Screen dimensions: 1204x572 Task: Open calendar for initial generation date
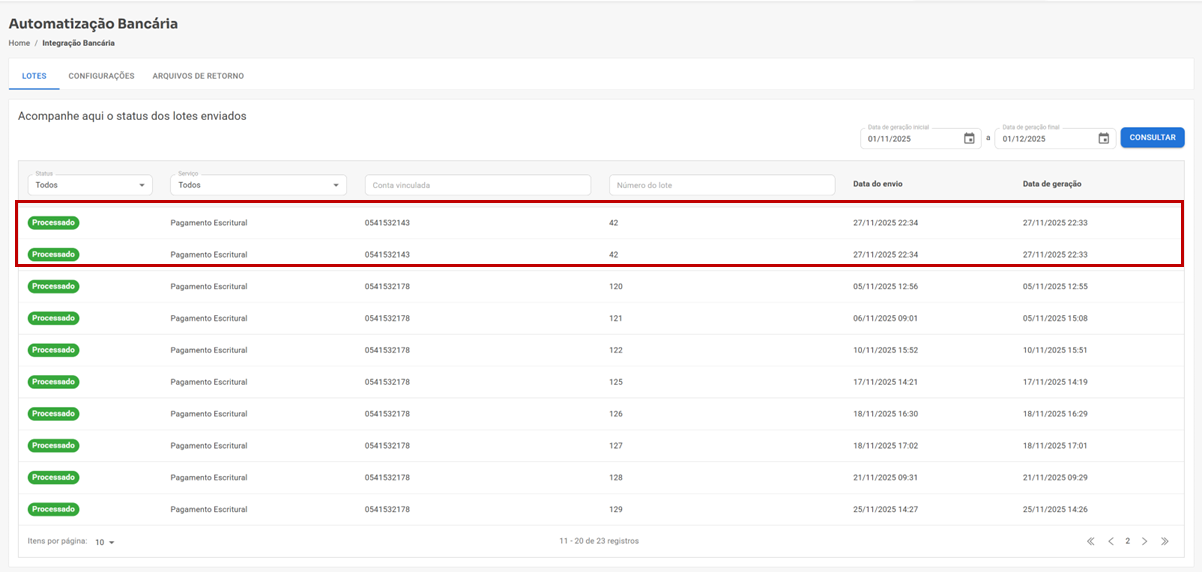tap(969, 139)
